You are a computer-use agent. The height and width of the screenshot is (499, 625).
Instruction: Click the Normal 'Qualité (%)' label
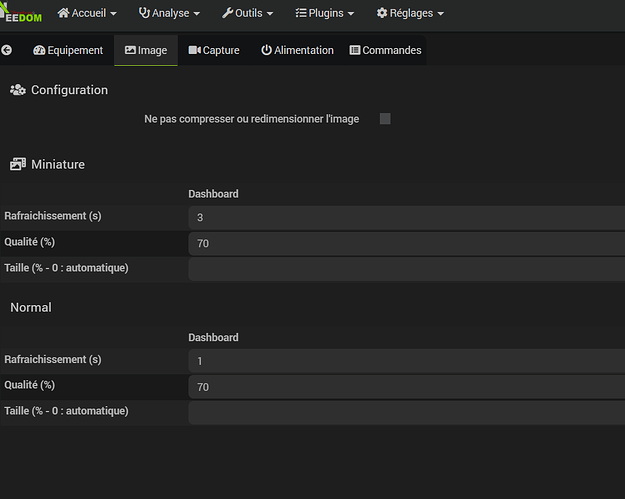29,385
